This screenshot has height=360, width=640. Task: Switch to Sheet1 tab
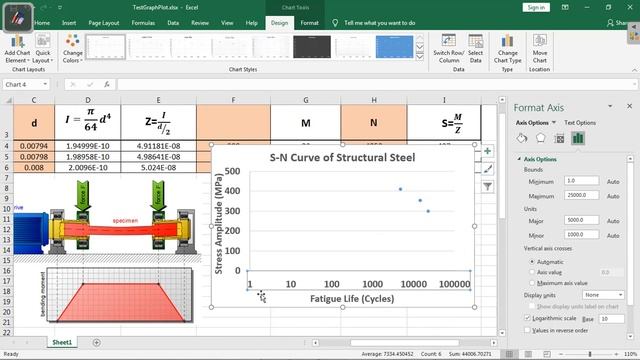click(x=62, y=342)
